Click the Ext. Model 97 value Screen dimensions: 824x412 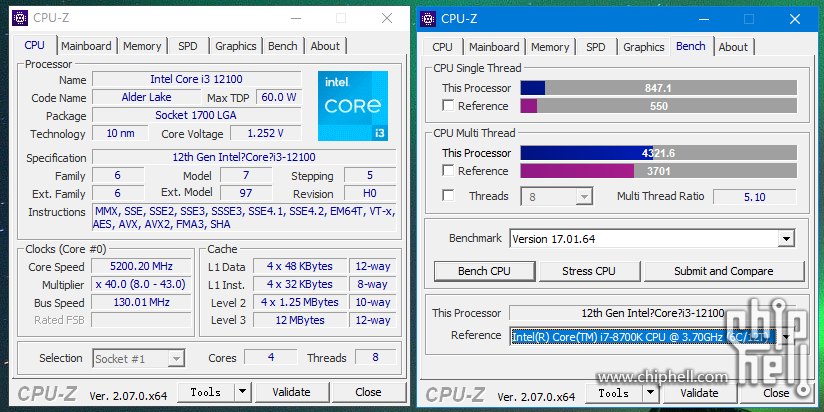point(246,193)
